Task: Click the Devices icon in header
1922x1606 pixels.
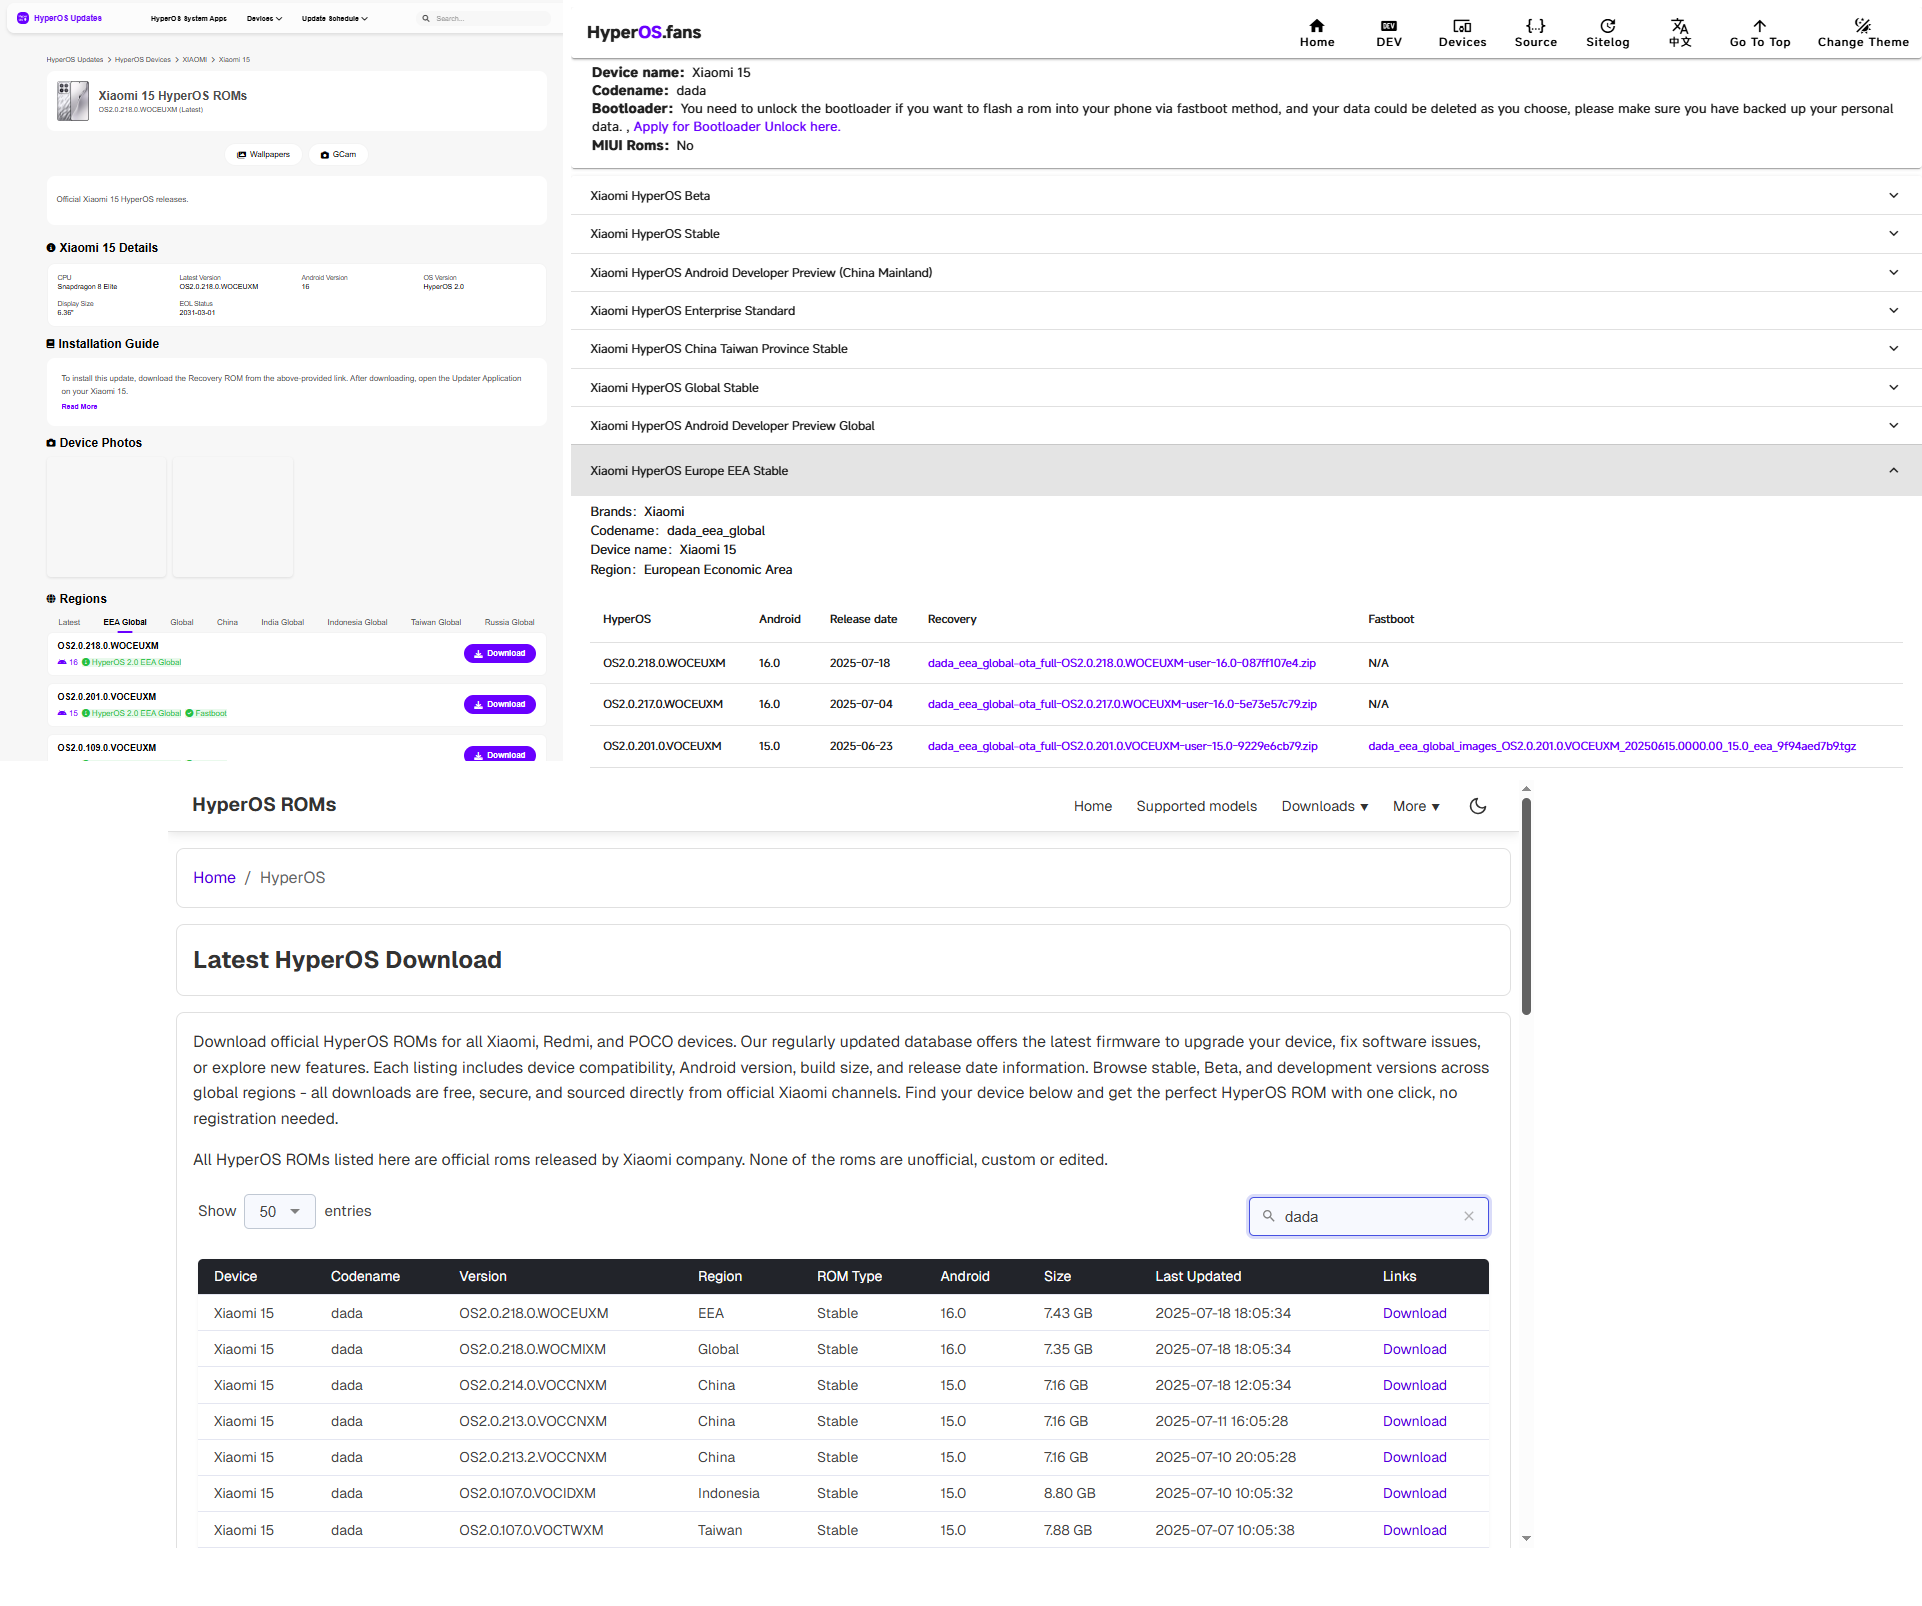Action: click(x=1461, y=26)
